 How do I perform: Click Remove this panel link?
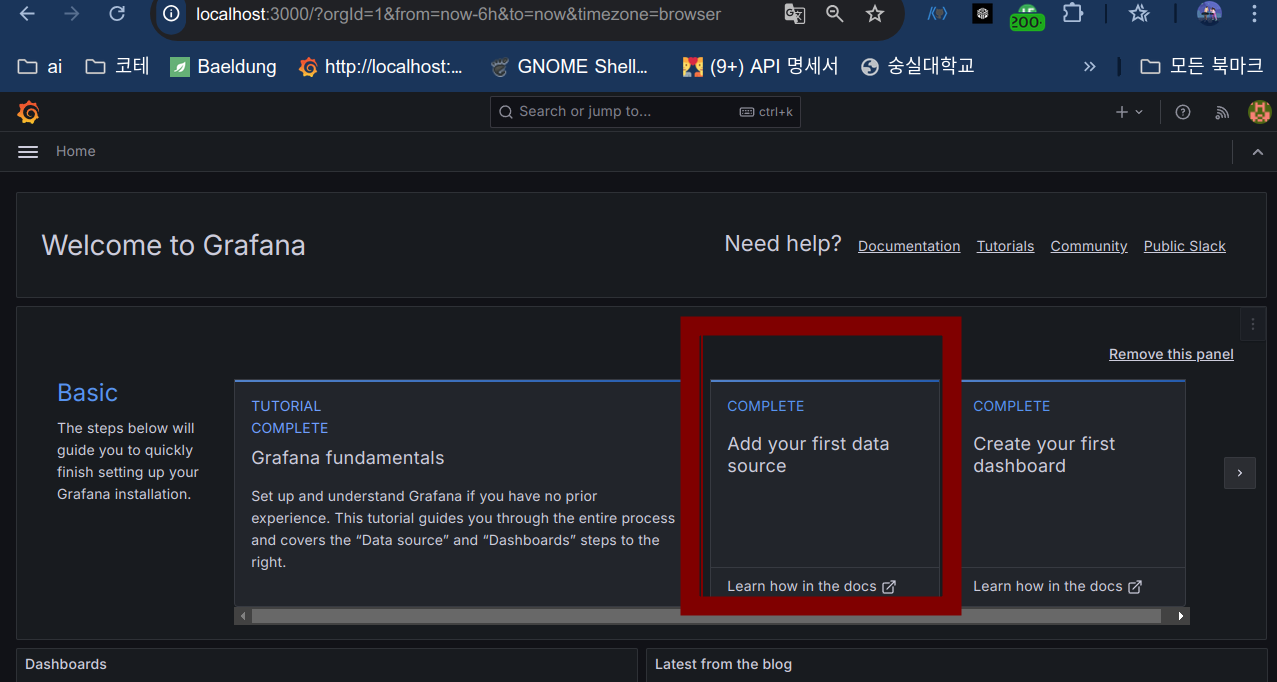1171,354
